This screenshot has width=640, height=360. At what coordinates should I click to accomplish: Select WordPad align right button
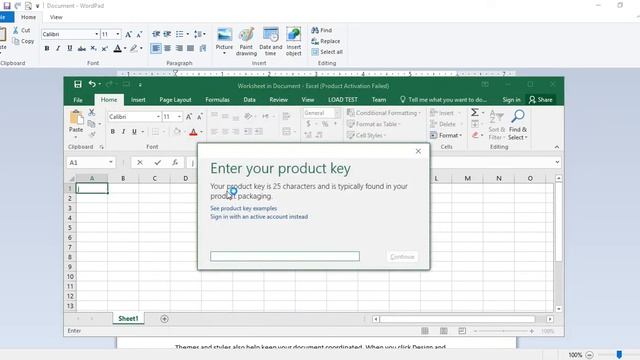(x=179, y=49)
